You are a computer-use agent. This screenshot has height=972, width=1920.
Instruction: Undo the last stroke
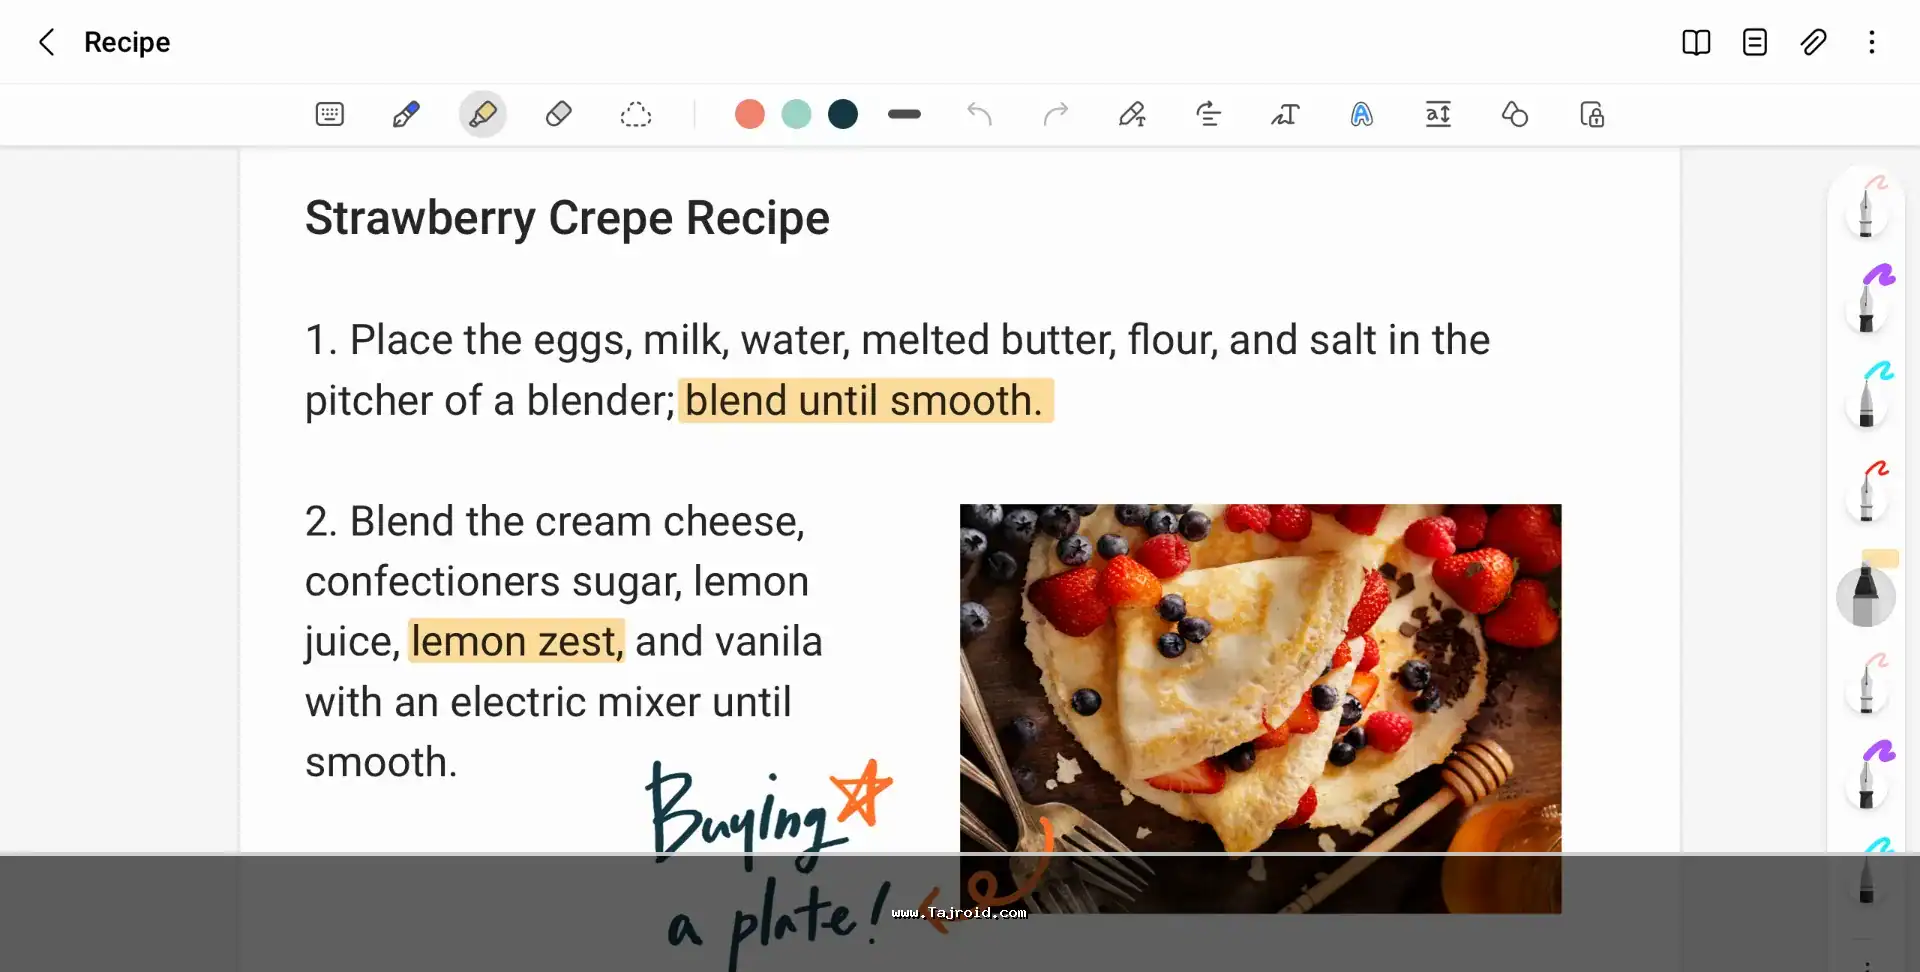(980, 114)
